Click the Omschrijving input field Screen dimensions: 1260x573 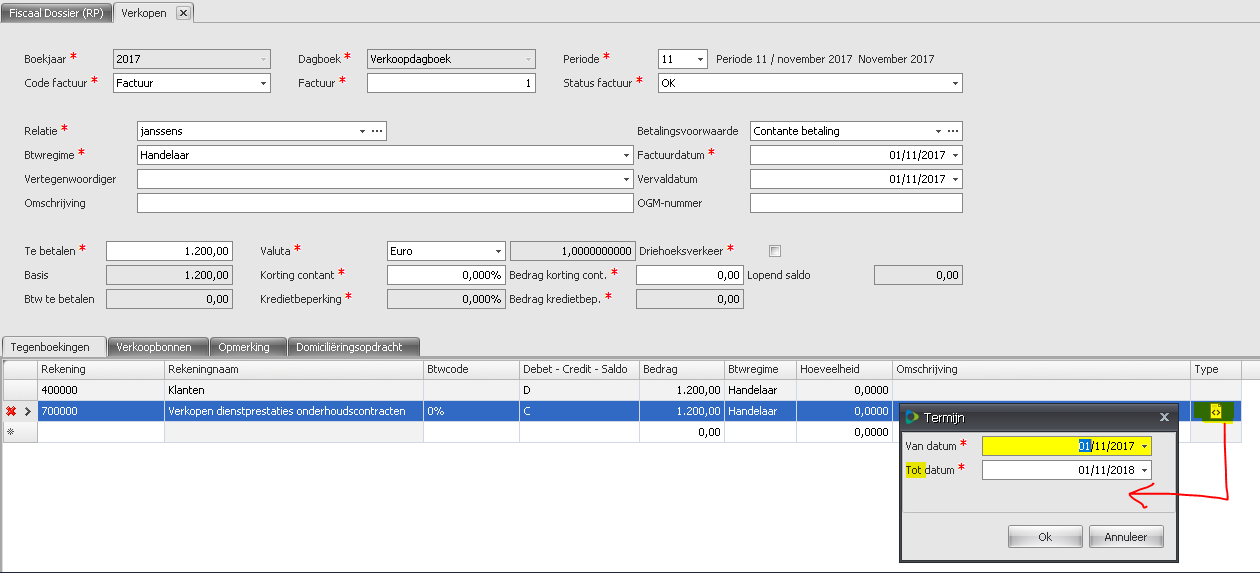pos(385,204)
